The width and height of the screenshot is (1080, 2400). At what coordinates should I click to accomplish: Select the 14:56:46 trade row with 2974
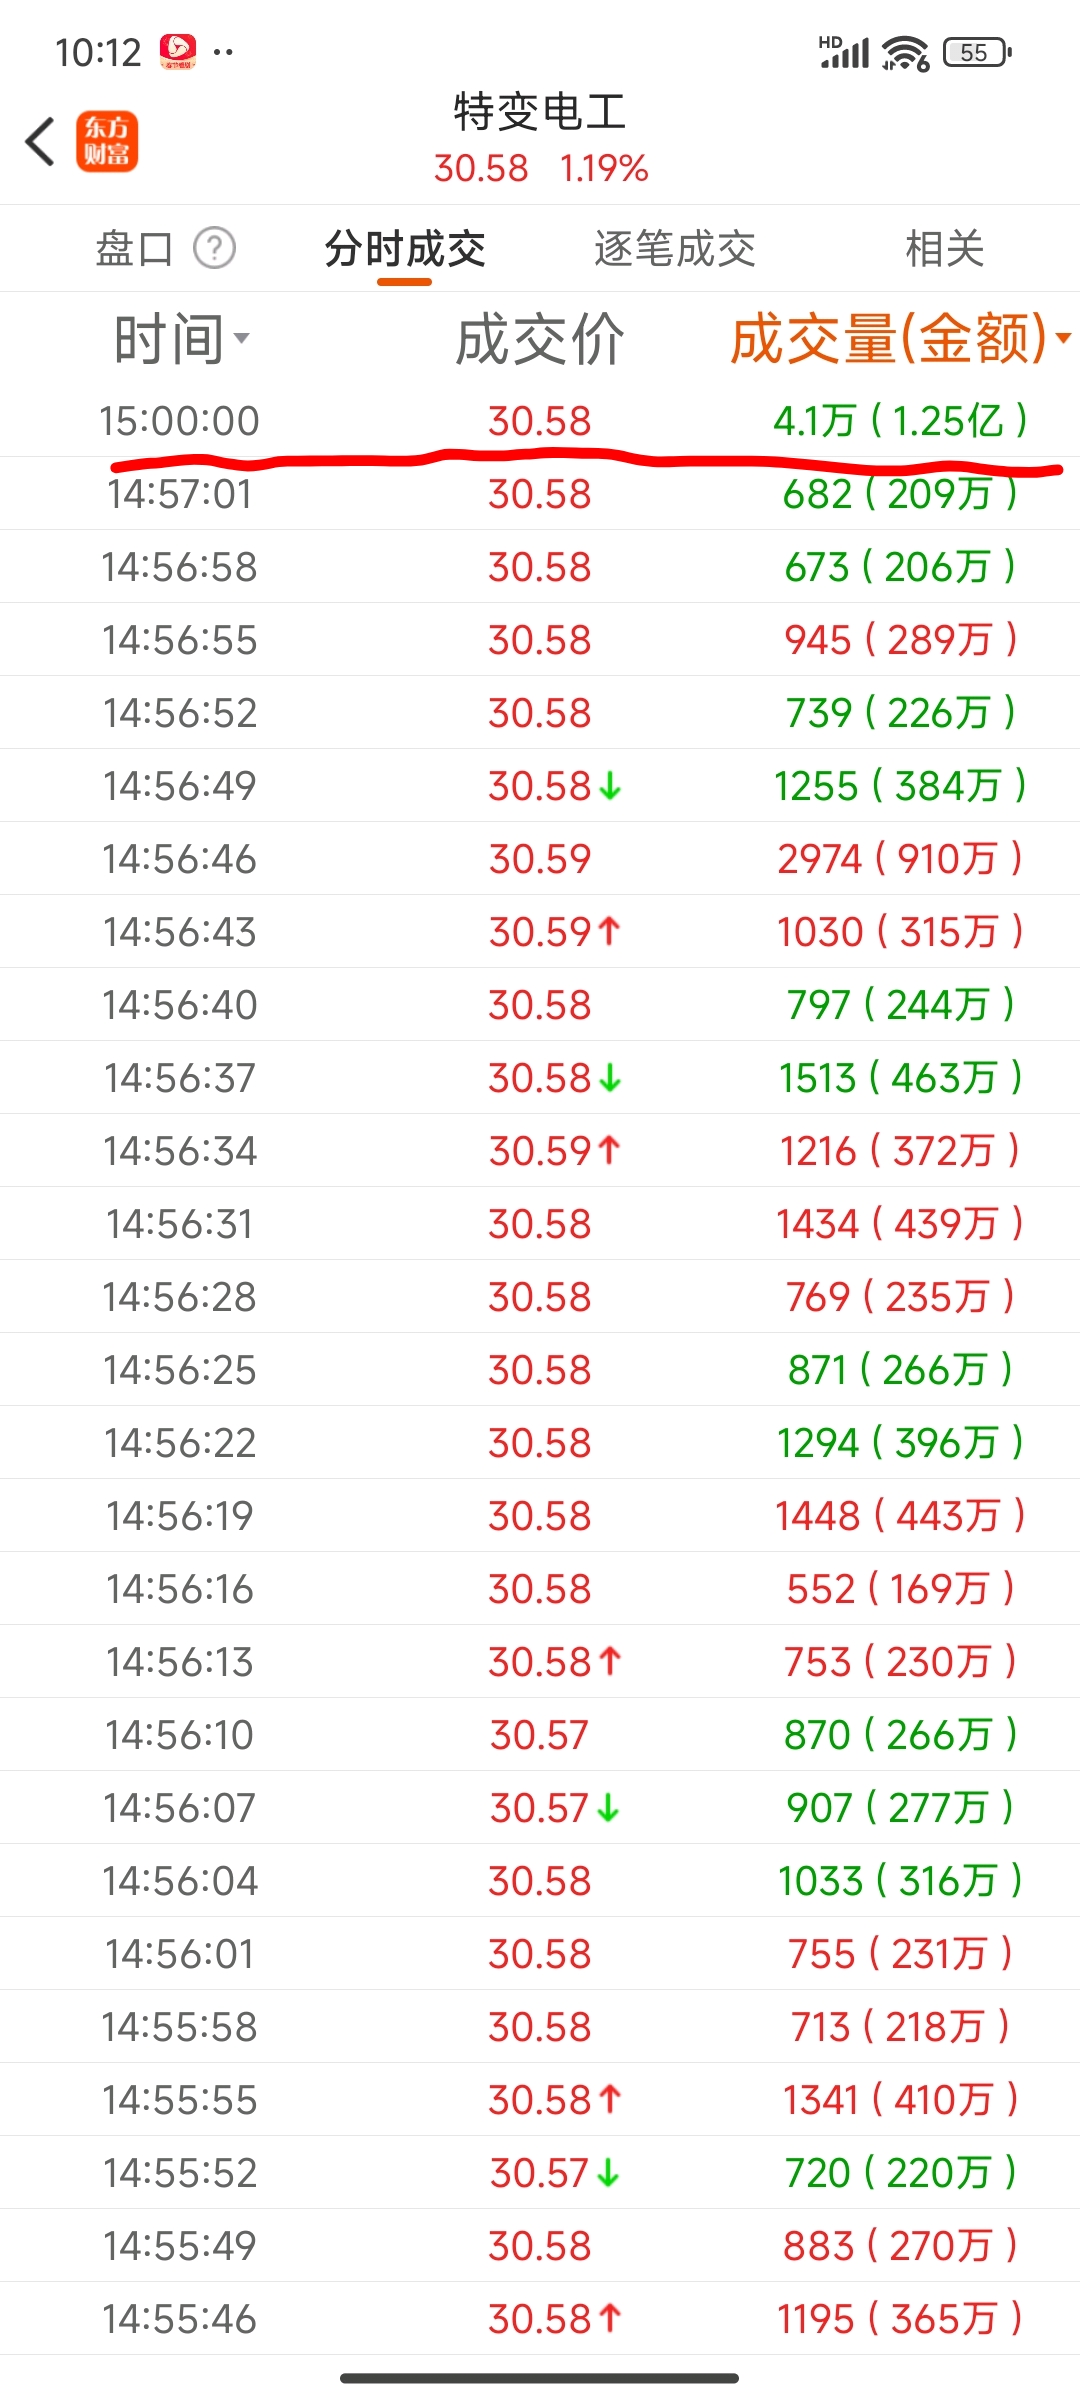tap(540, 858)
